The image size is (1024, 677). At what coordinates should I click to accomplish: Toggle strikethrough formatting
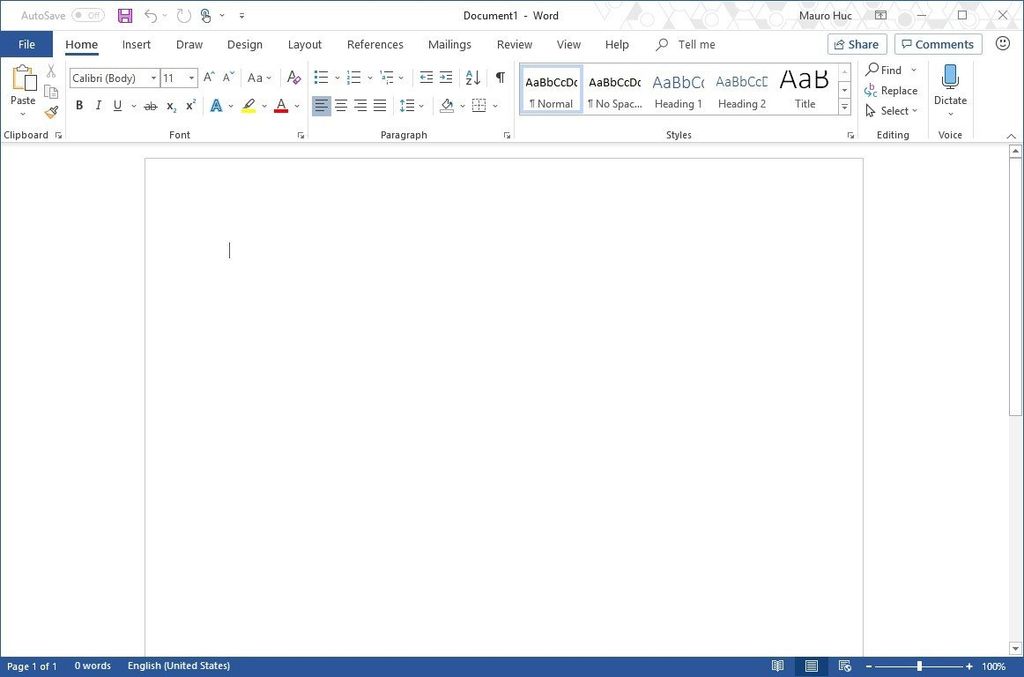tap(152, 105)
